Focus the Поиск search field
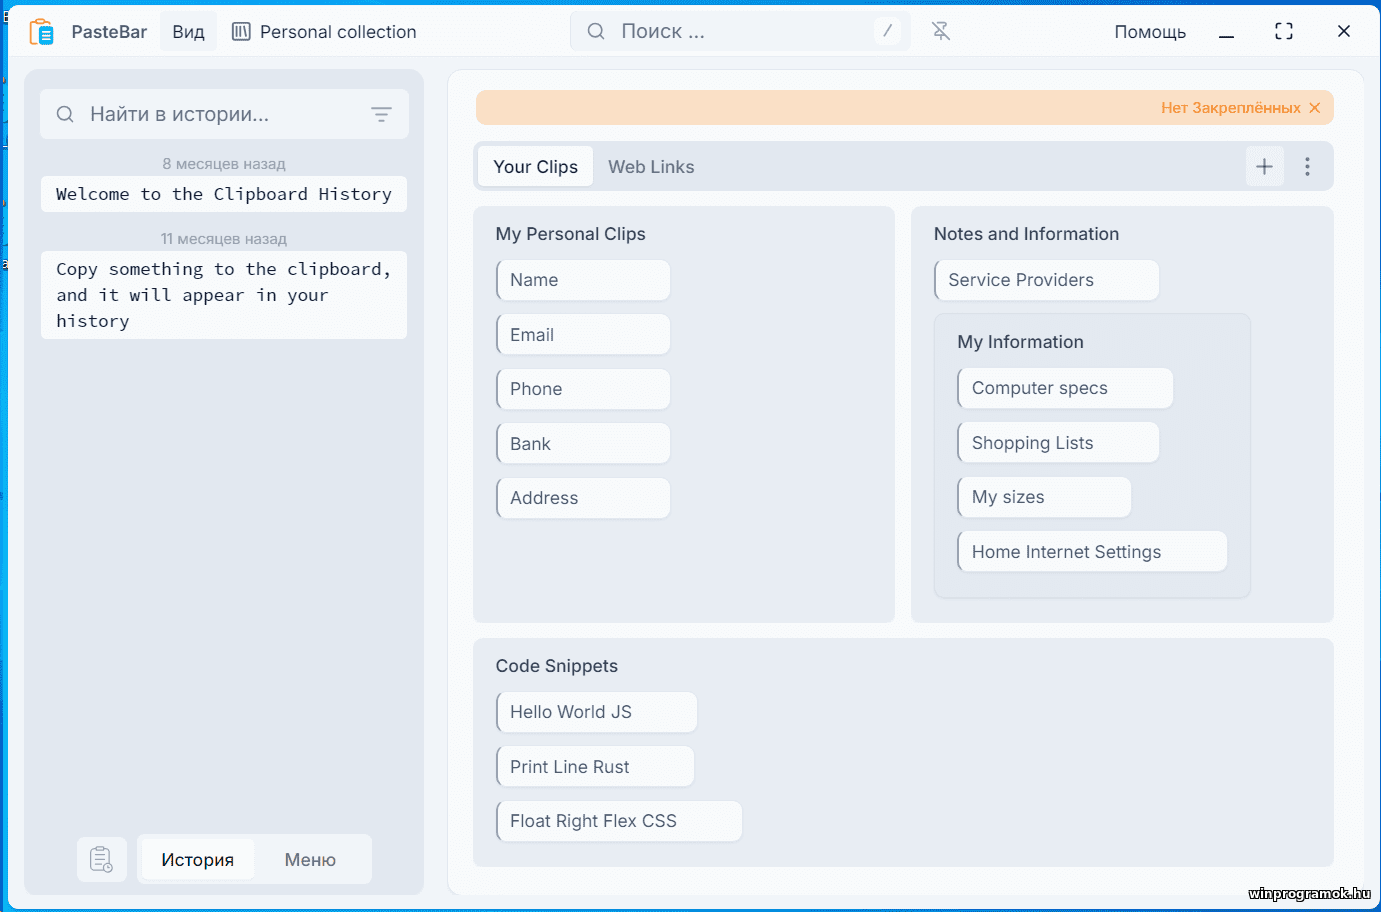1381x912 pixels. (740, 31)
